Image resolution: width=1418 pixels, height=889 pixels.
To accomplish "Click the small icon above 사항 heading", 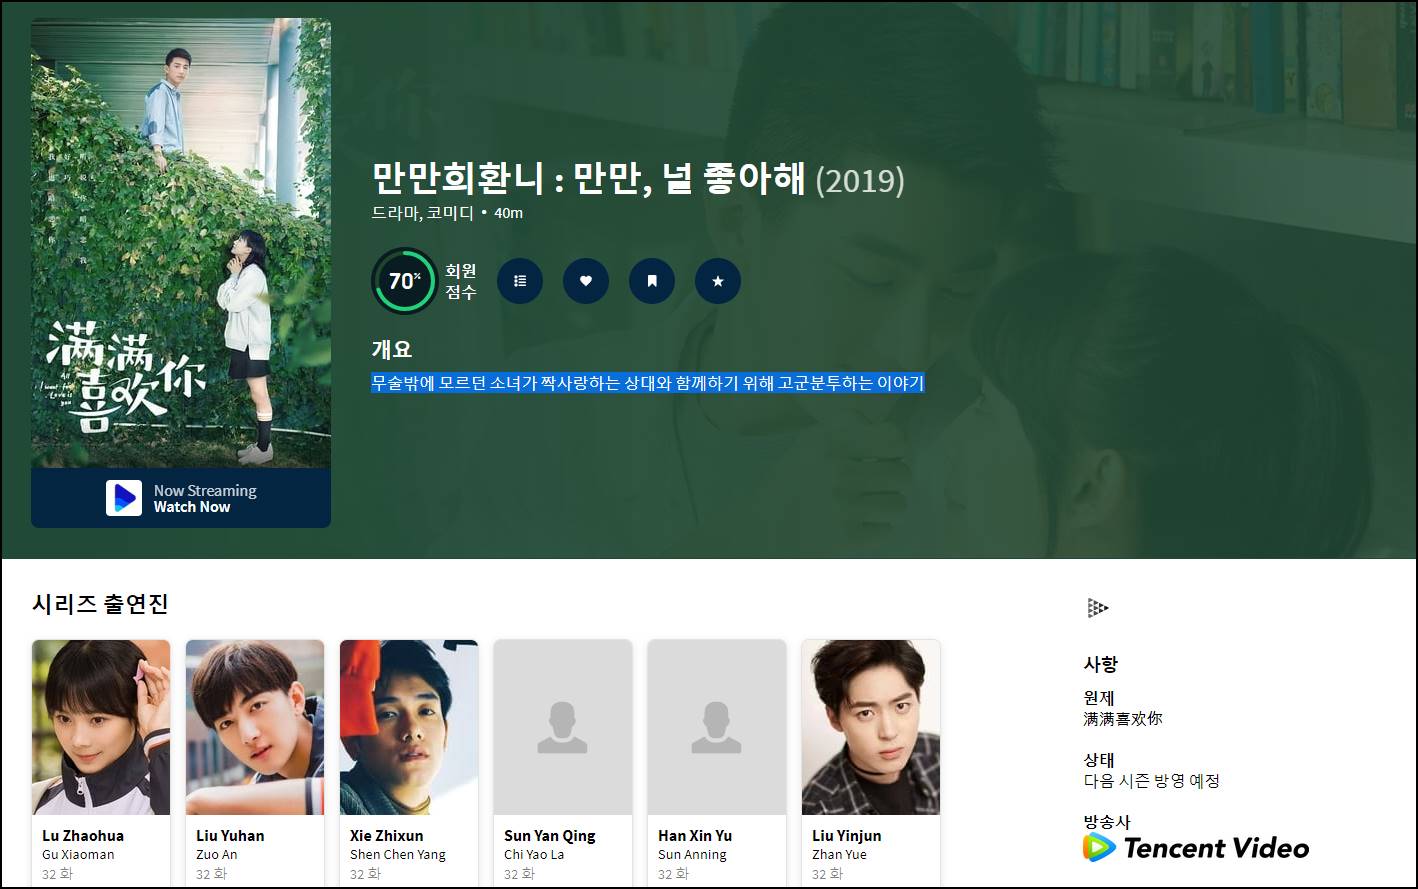I will 1097,607.
